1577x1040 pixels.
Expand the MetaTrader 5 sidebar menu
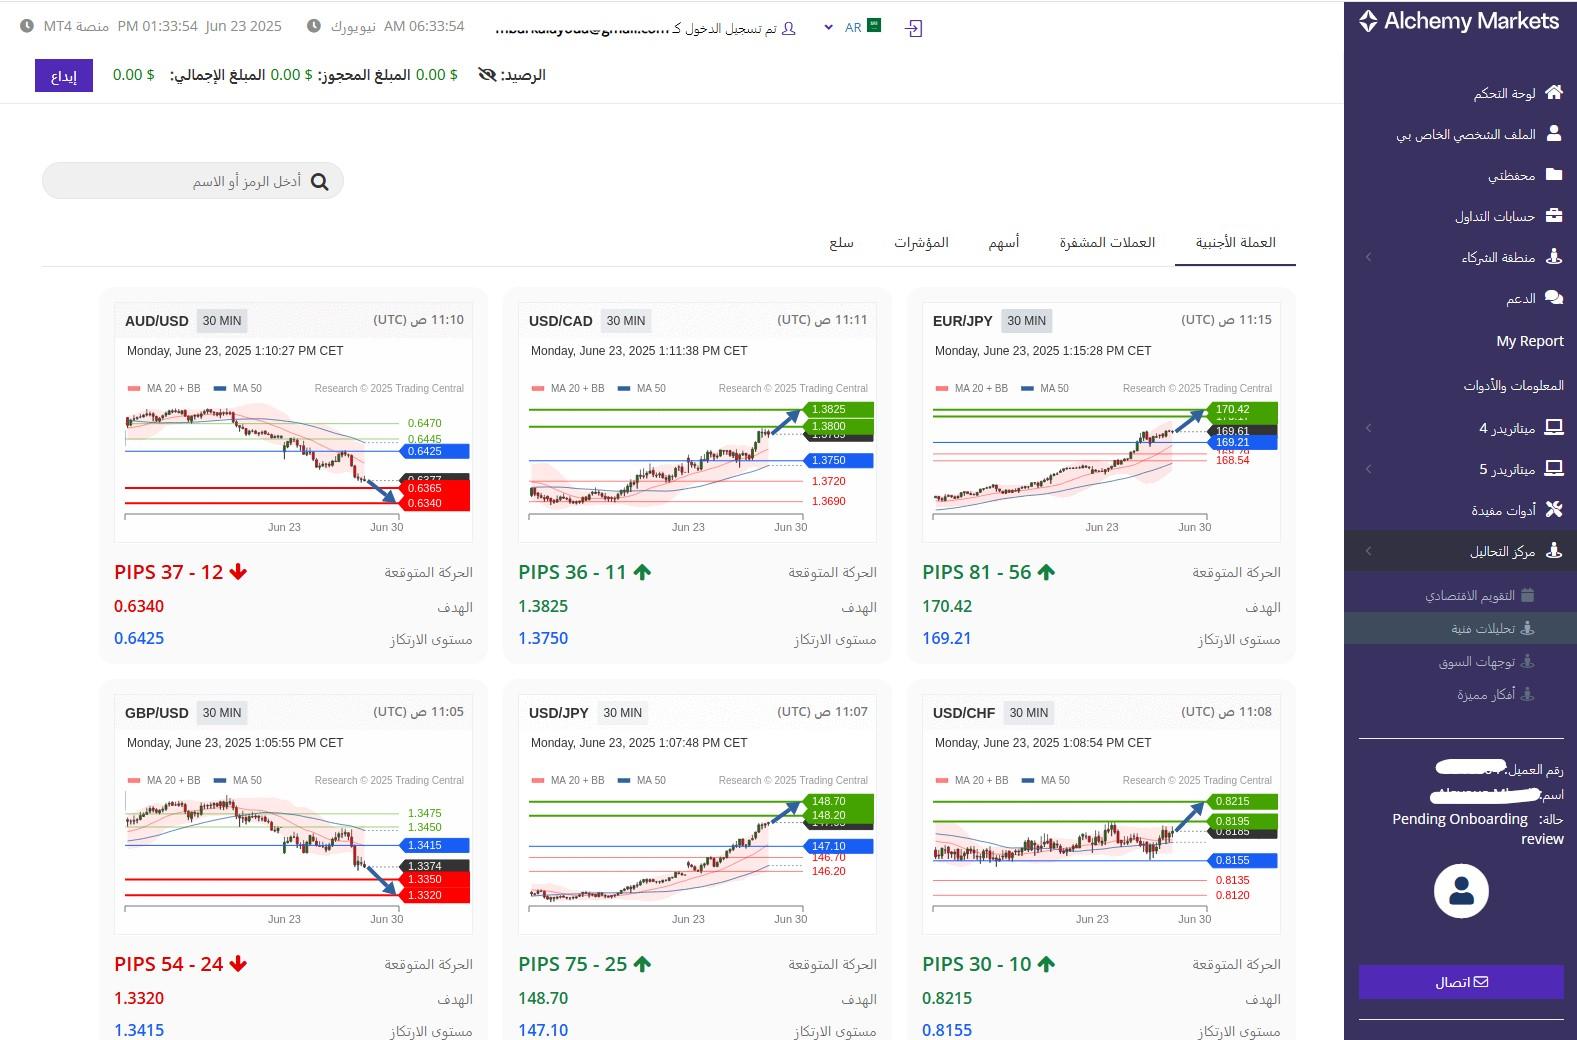[x=1368, y=469]
